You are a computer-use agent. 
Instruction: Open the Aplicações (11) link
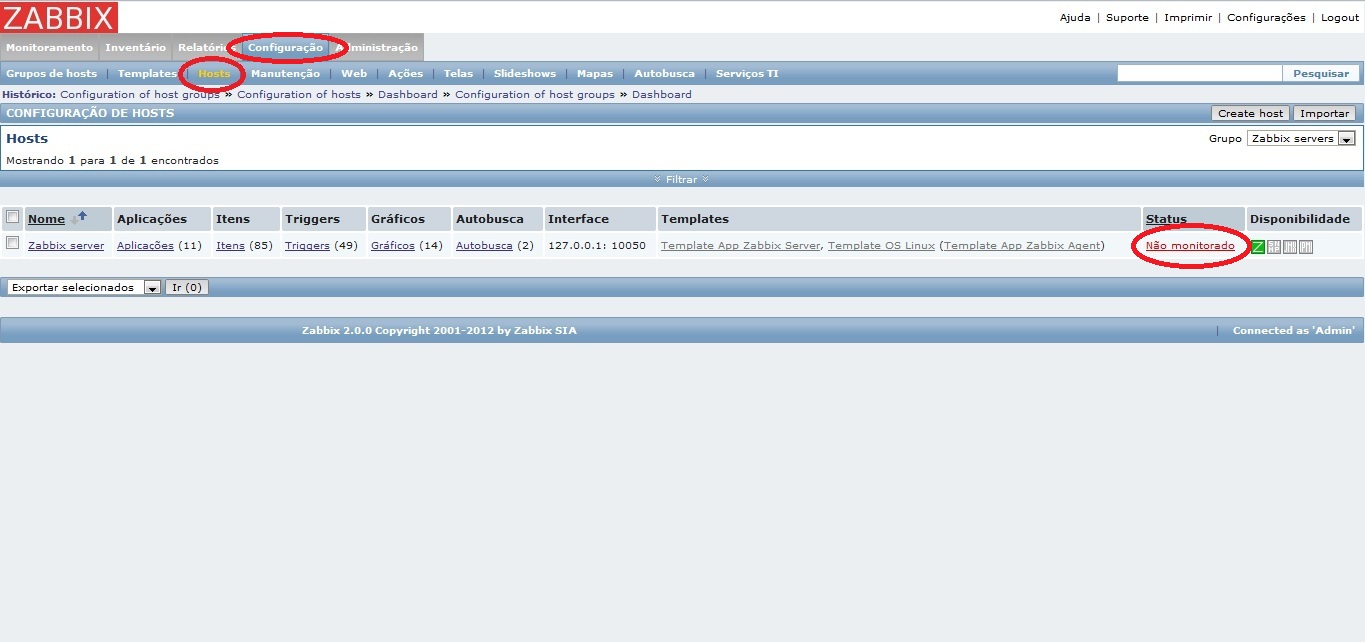(145, 246)
